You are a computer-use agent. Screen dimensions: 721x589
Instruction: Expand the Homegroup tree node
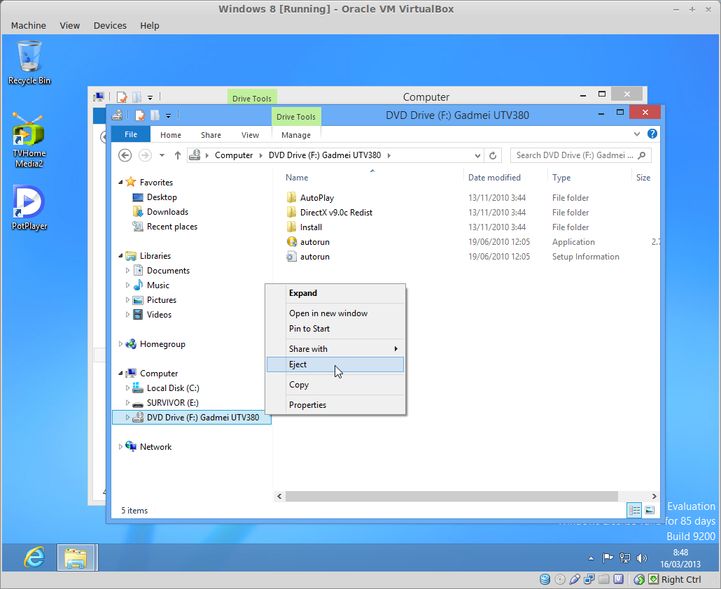pyautogui.click(x=120, y=344)
